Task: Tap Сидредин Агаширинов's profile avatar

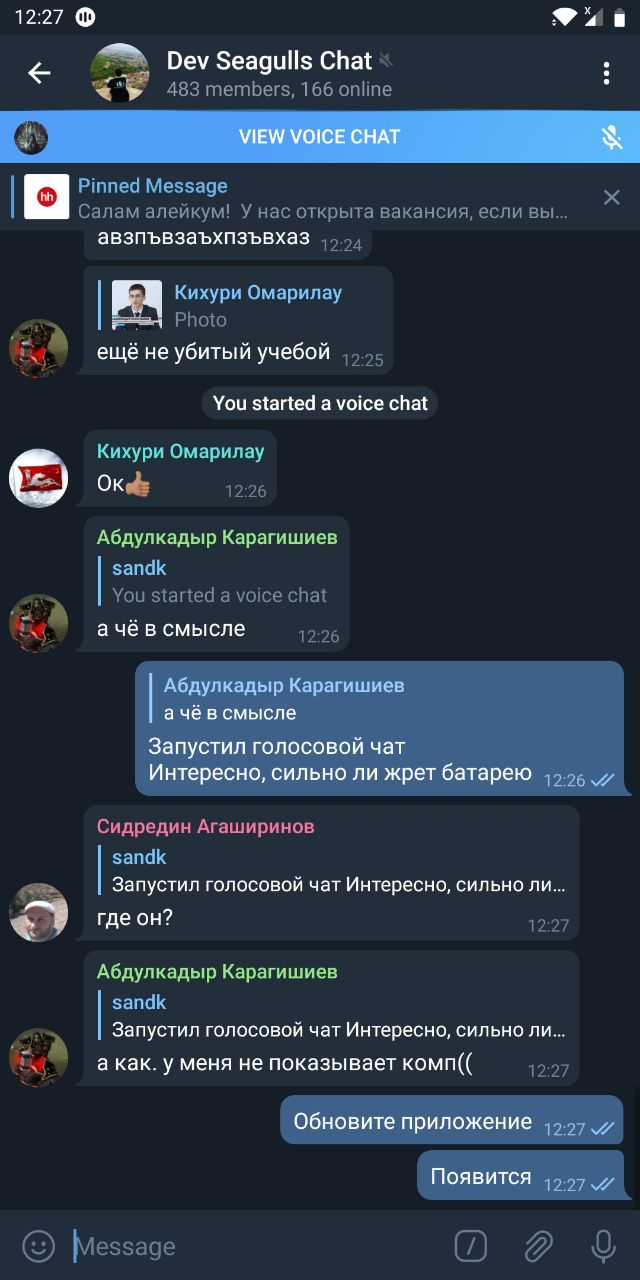Action: point(39,912)
